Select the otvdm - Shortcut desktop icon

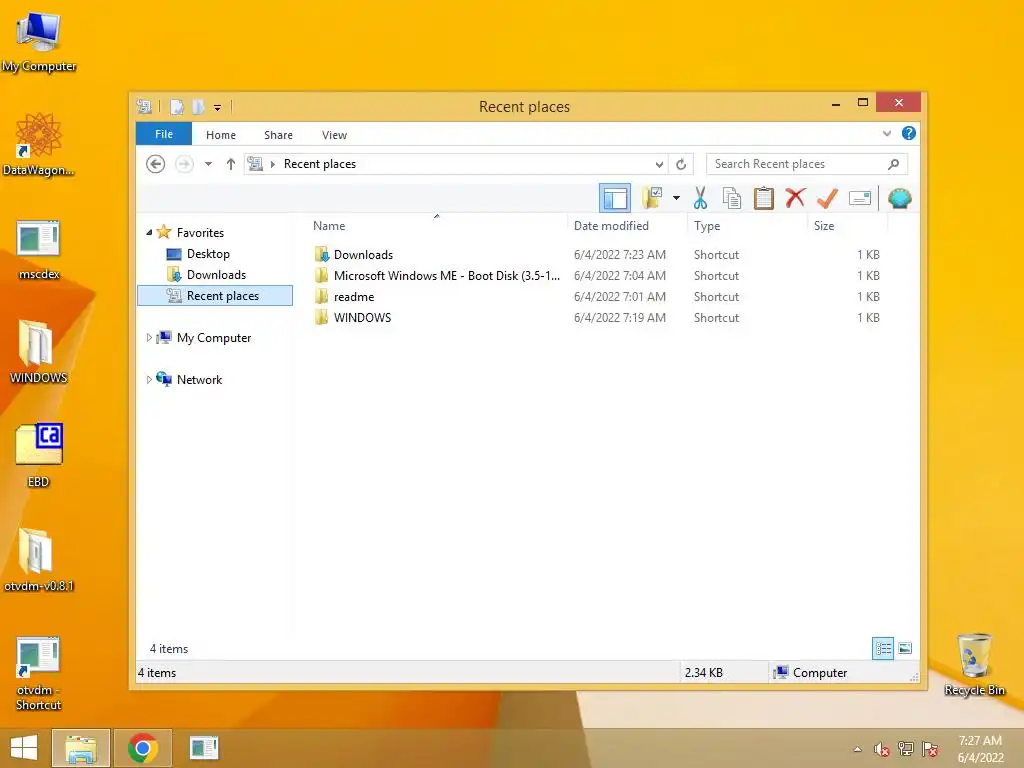click(39, 673)
